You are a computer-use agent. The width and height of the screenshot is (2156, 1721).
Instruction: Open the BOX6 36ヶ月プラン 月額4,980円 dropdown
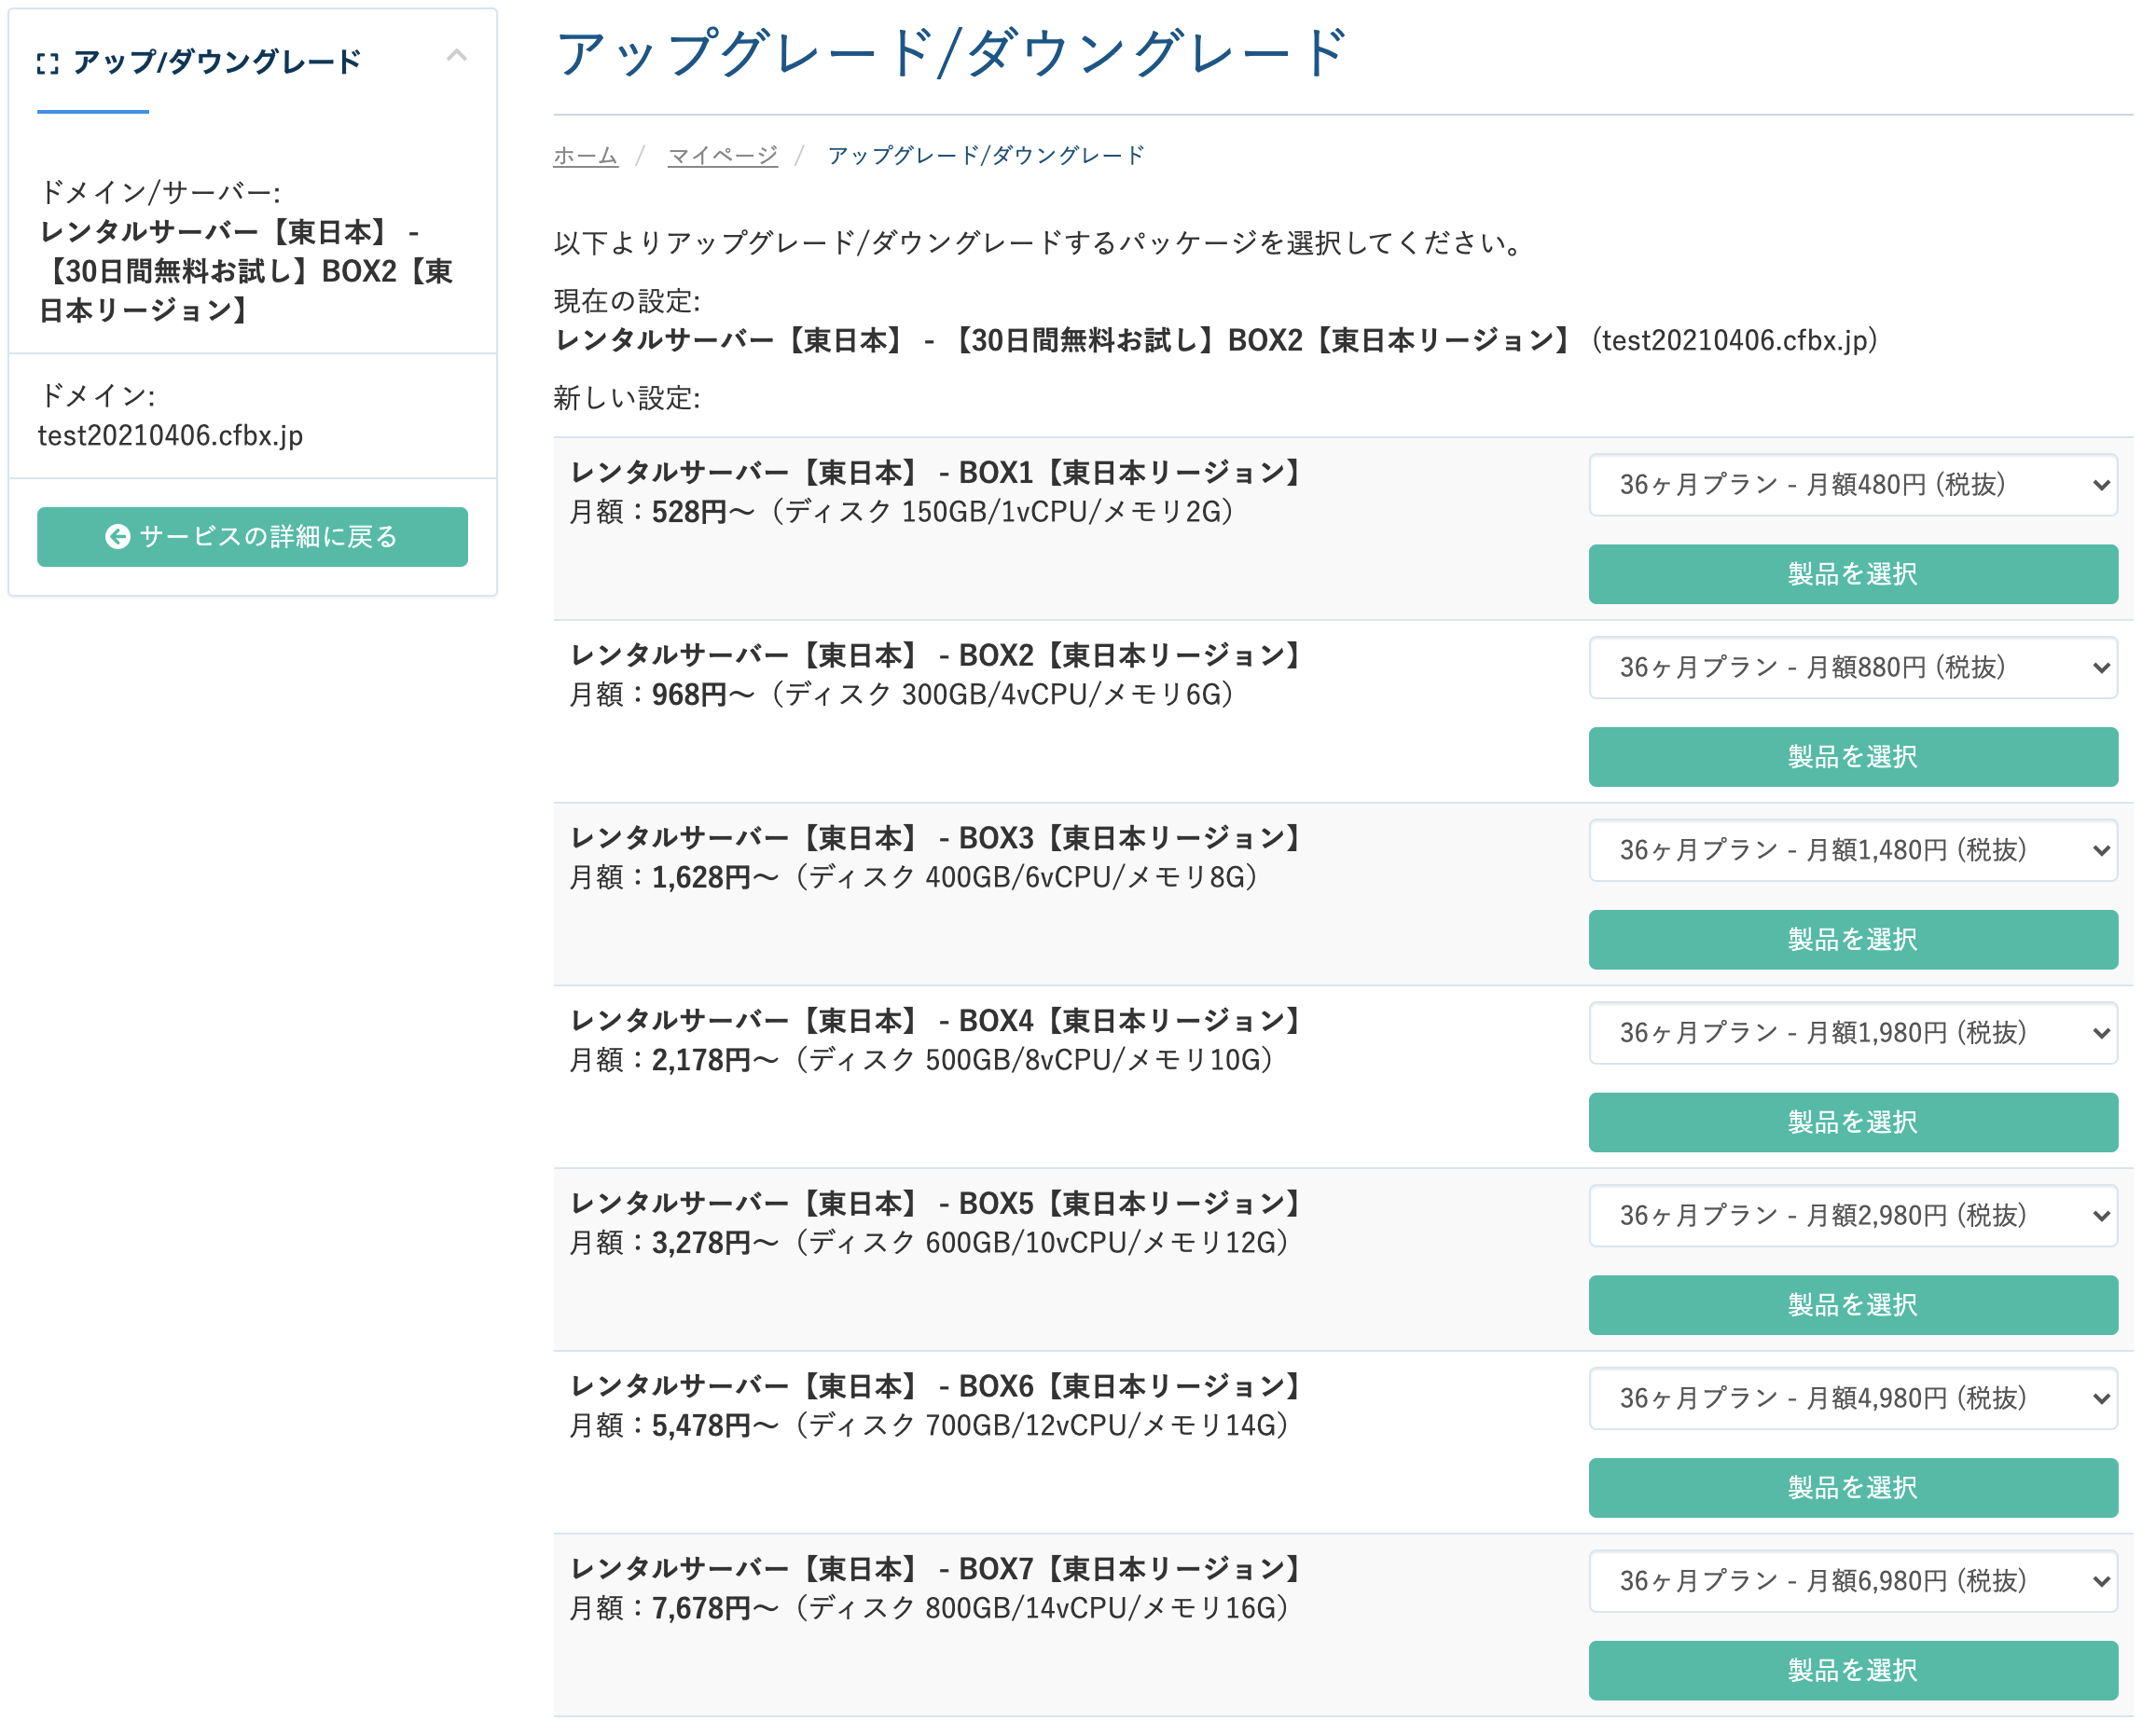point(1852,1400)
